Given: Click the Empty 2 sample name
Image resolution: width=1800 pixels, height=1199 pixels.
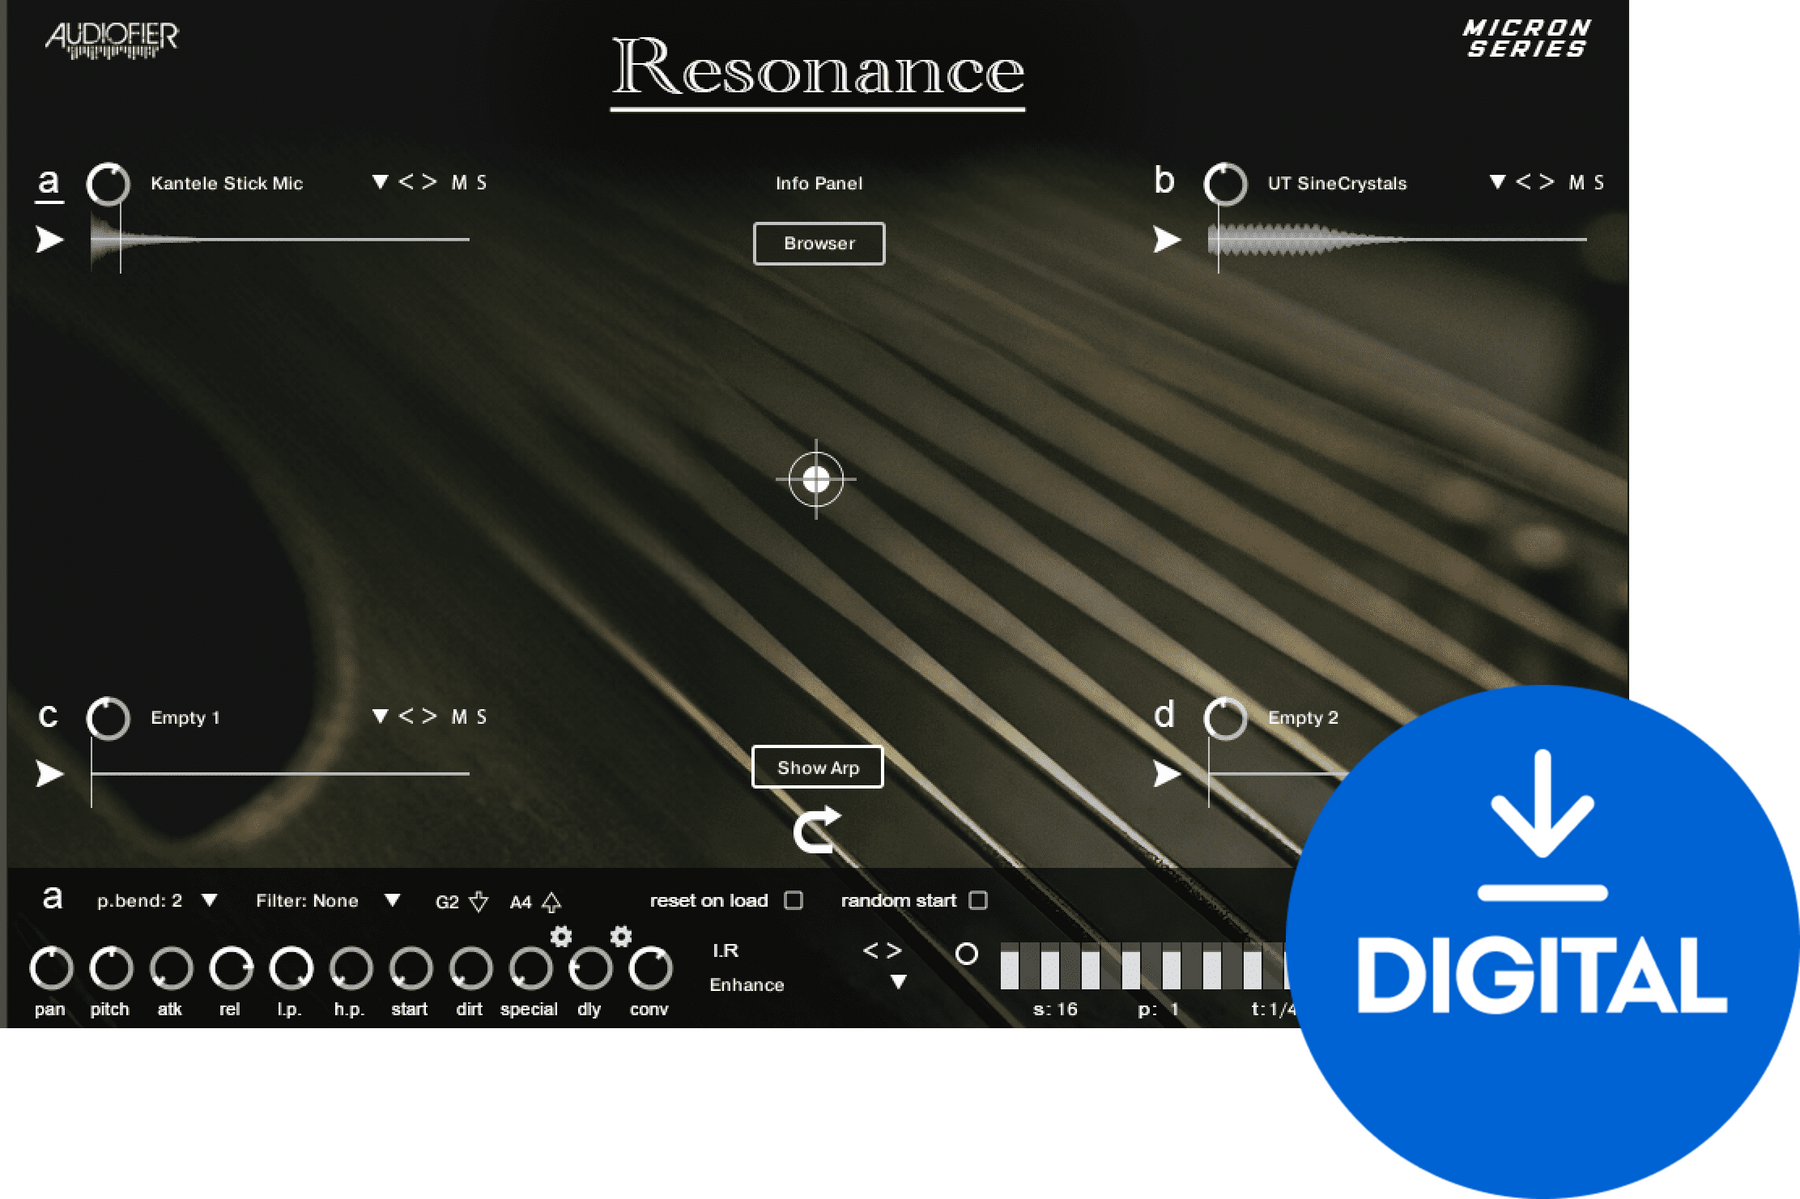Looking at the screenshot, I should [1303, 718].
